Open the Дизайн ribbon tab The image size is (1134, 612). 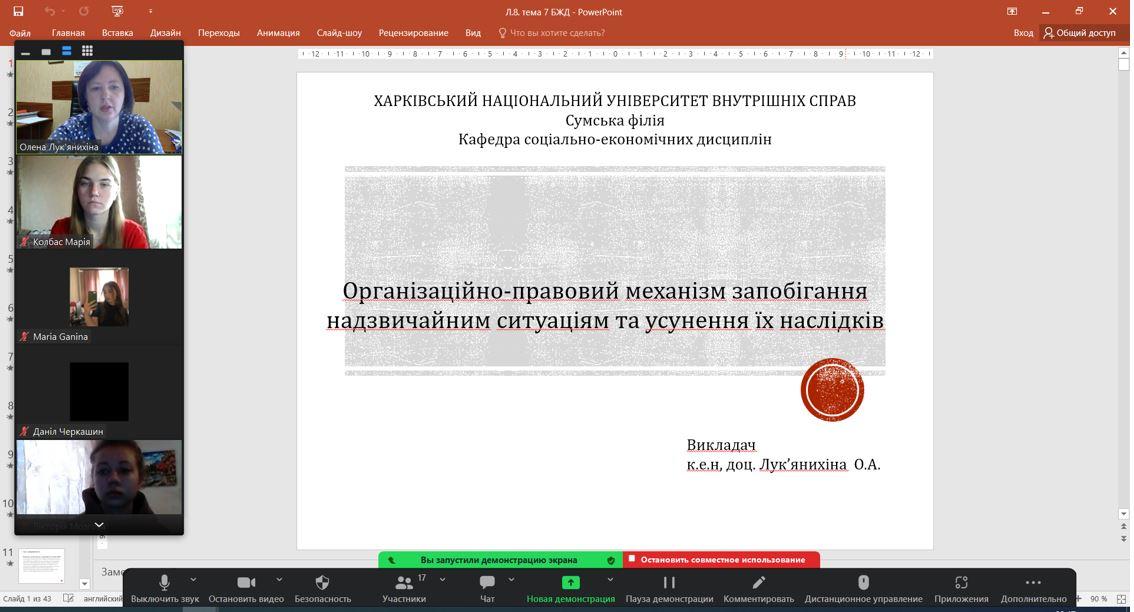(165, 33)
